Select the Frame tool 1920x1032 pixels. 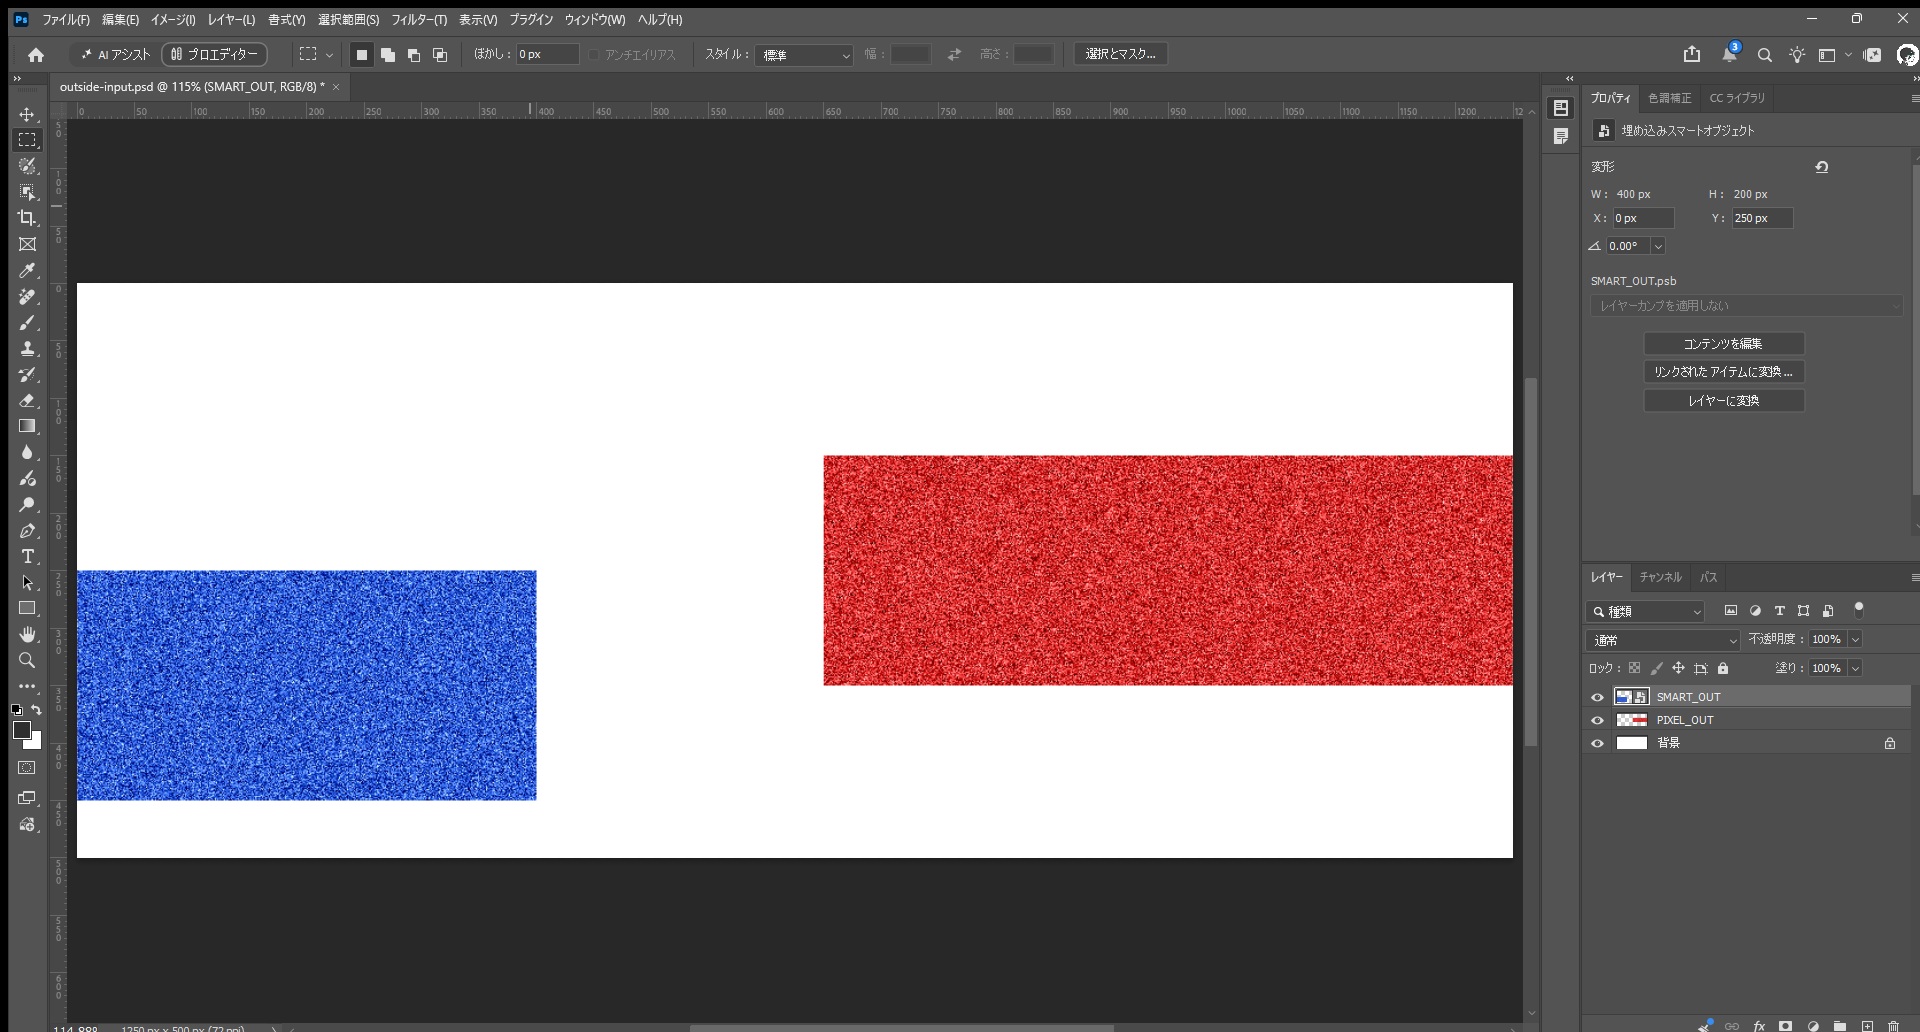pos(27,244)
